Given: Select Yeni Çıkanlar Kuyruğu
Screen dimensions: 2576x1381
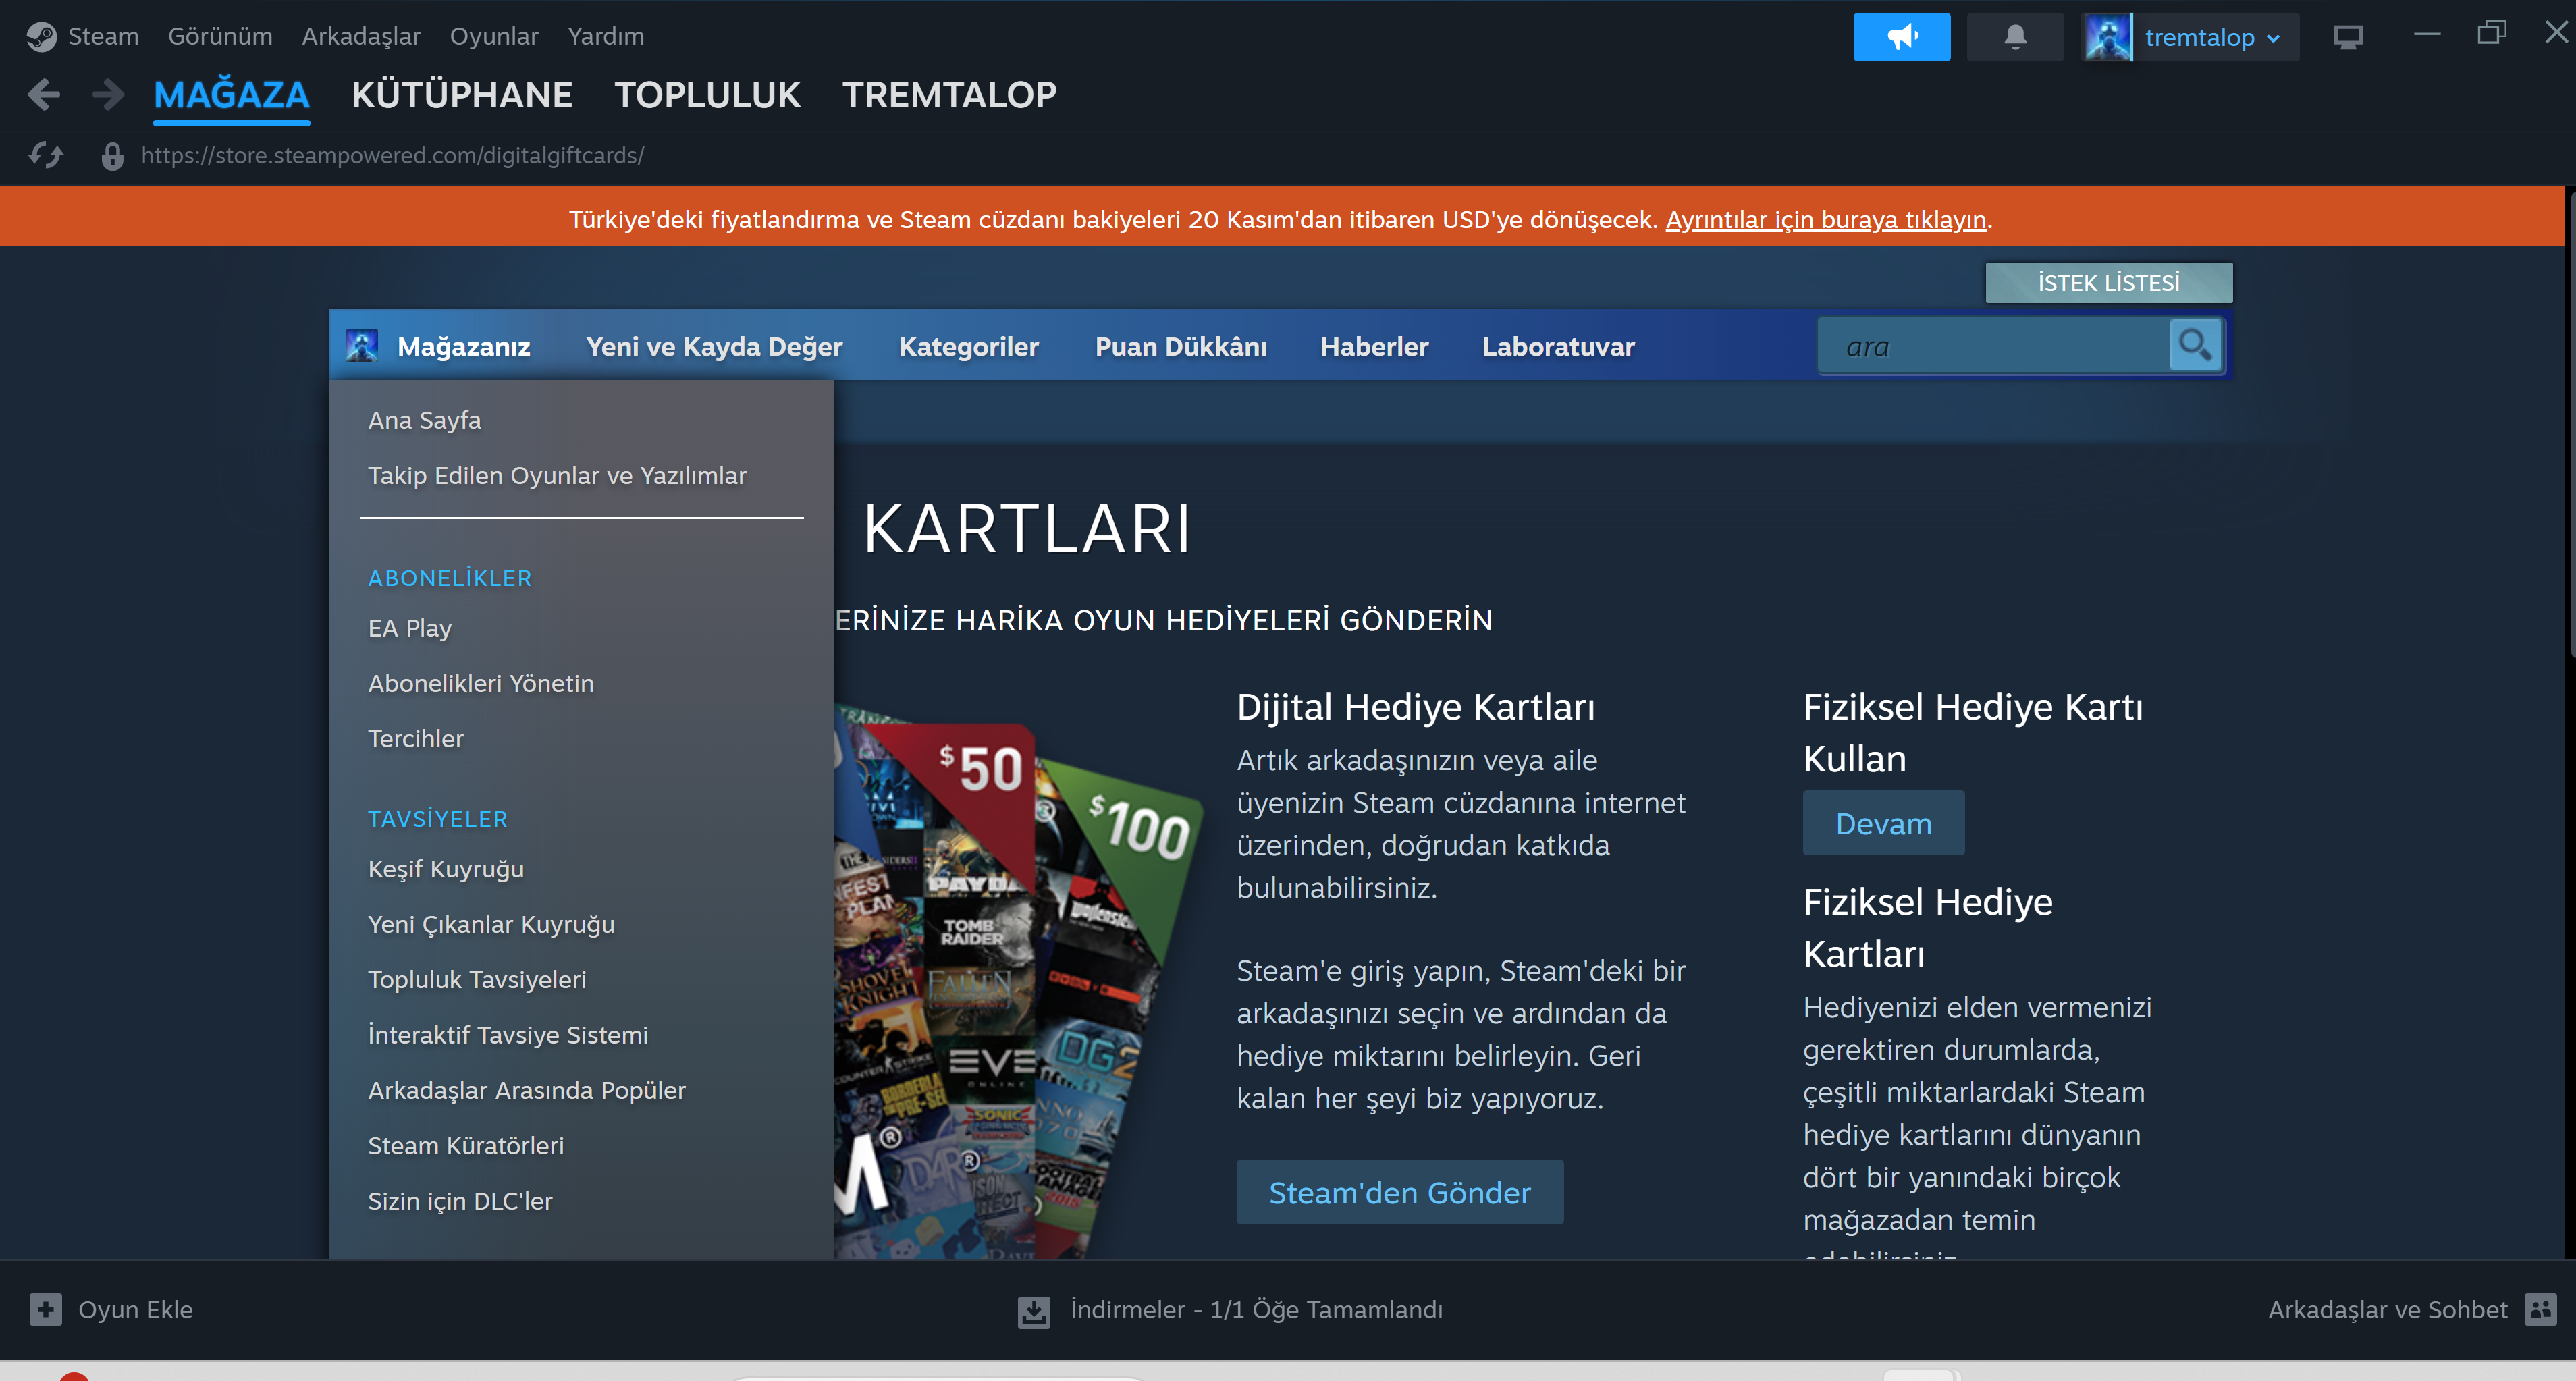Looking at the screenshot, I should click(491, 925).
